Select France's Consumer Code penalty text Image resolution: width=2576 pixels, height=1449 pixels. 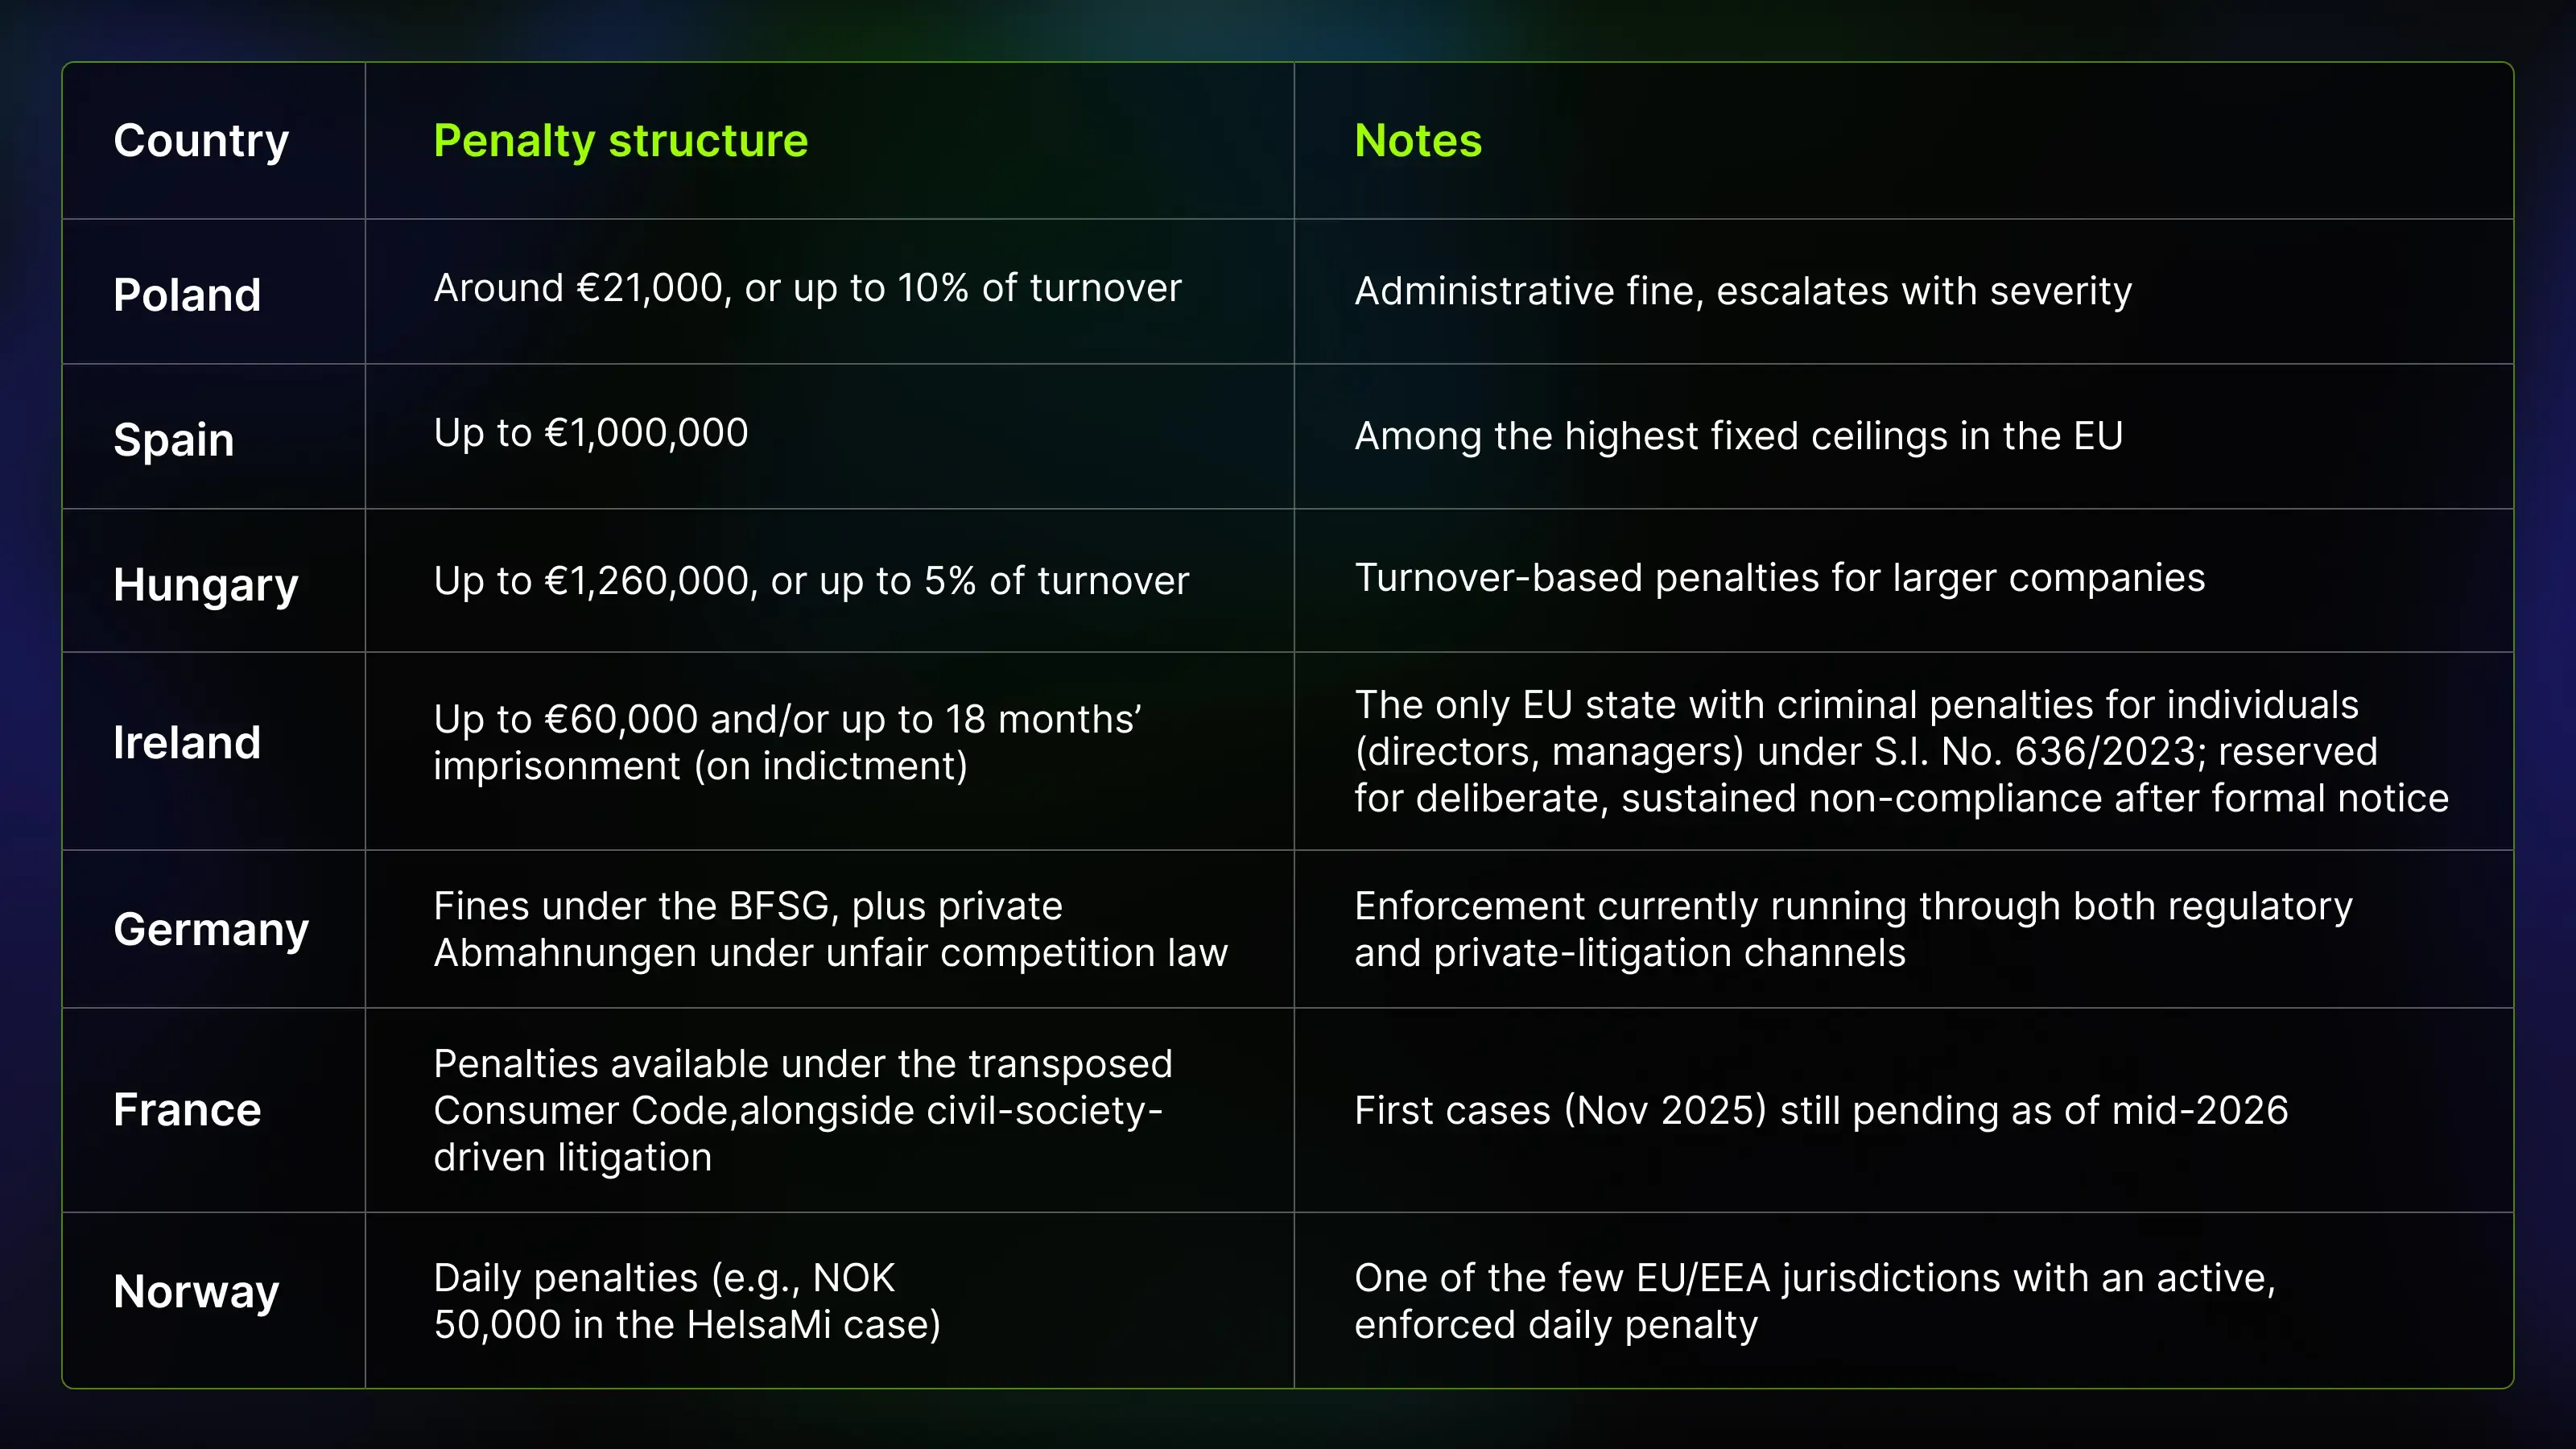(802, 1110)
